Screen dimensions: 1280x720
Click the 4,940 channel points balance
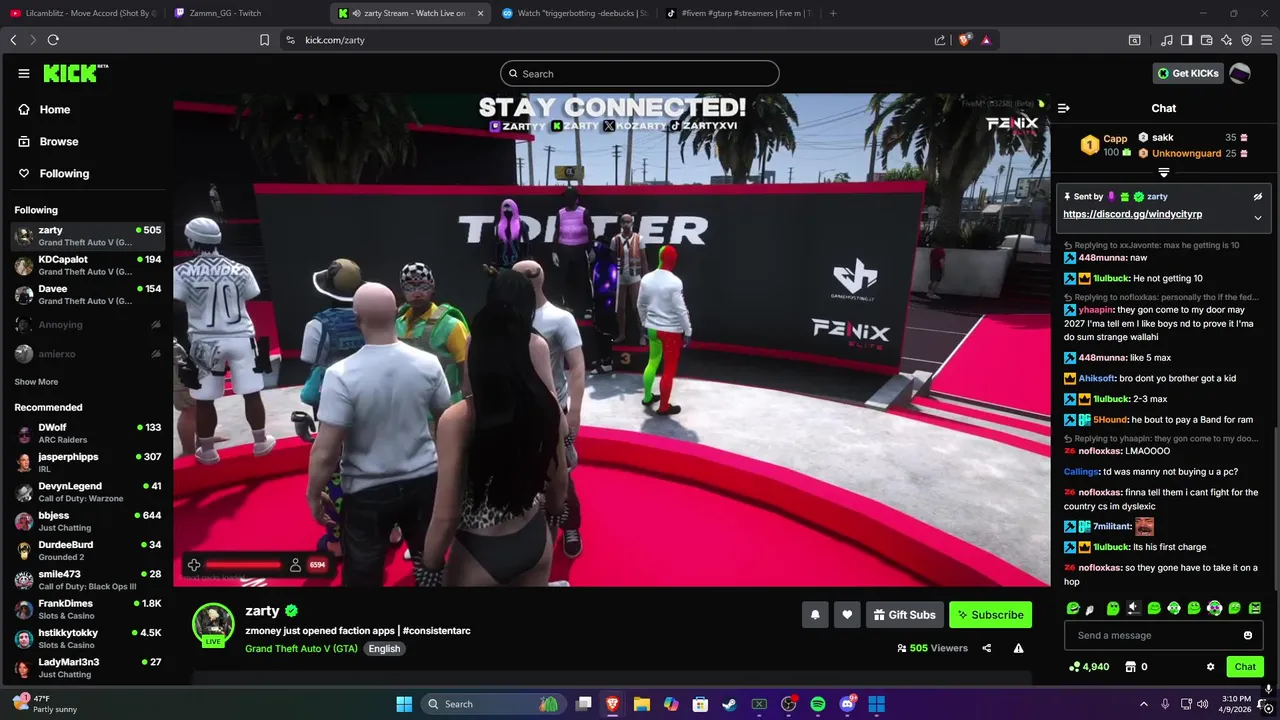point(1088,667)
